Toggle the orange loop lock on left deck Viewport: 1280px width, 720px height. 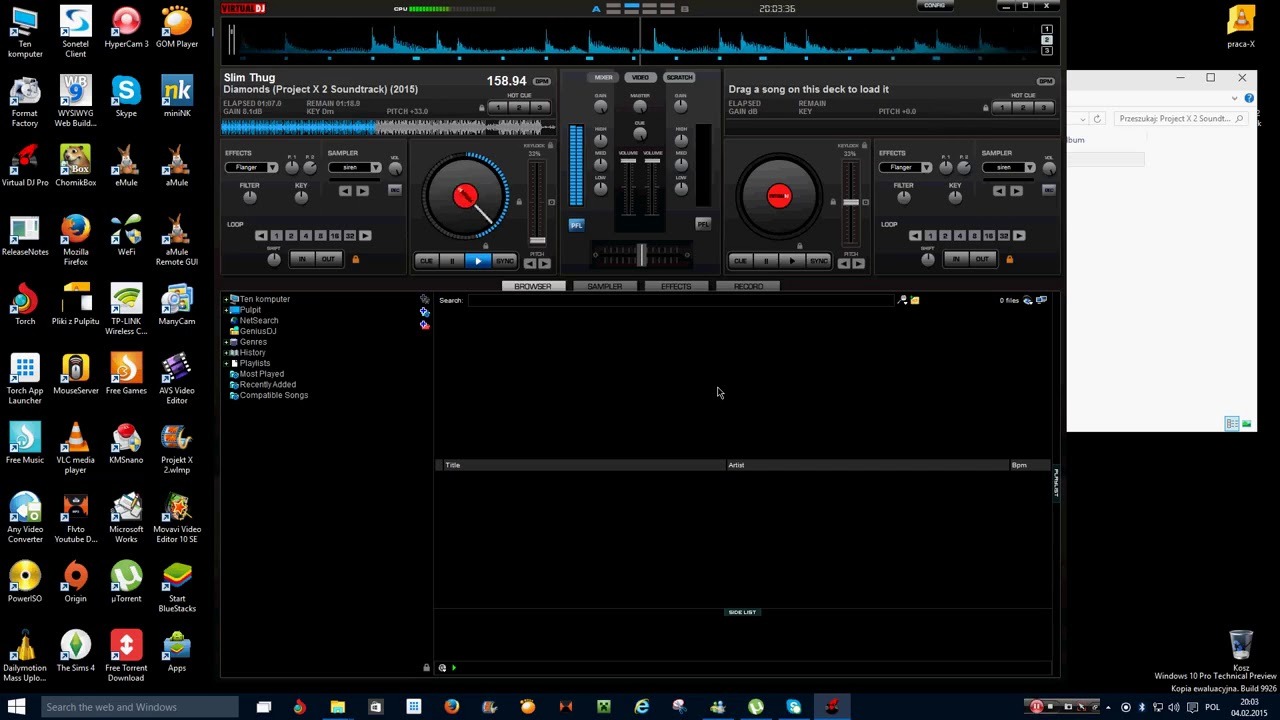[x=355, y=259]
